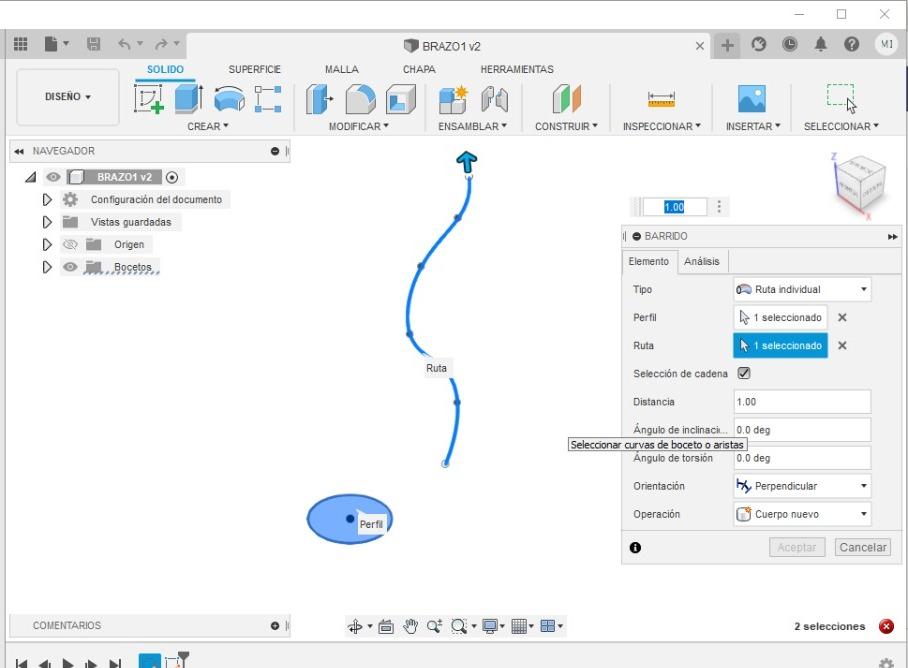Expand Configuración del documento node
This screenshot has width=908, height=668.
pos(47,200)
